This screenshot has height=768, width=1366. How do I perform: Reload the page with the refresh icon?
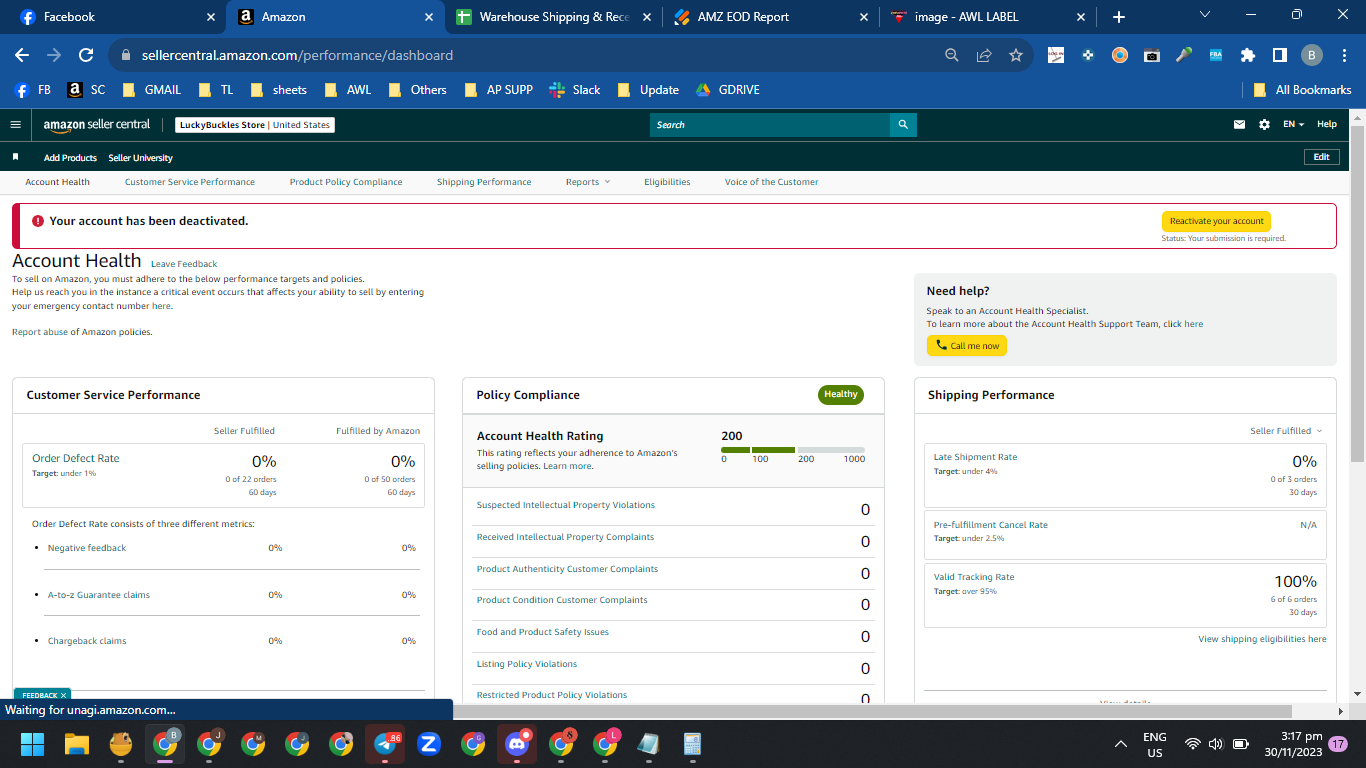coord(86,56)
